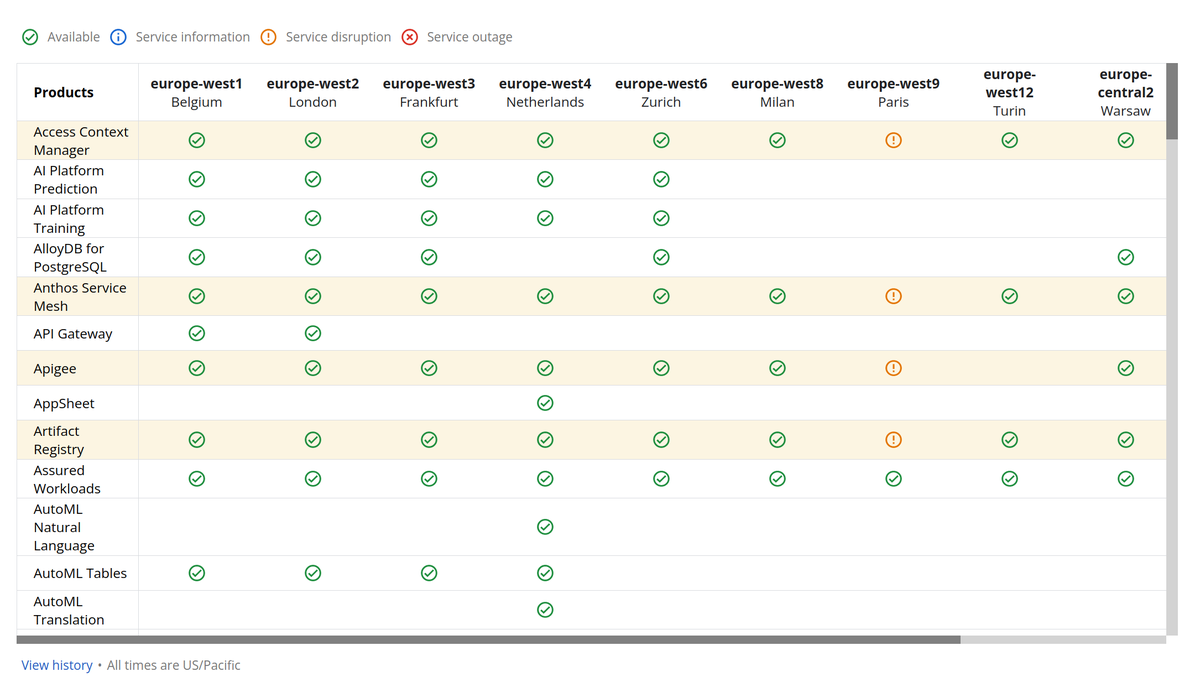Click AI Platform Prediction status for Netherlands
The image size is (1200, 682).
click(545, 179)
